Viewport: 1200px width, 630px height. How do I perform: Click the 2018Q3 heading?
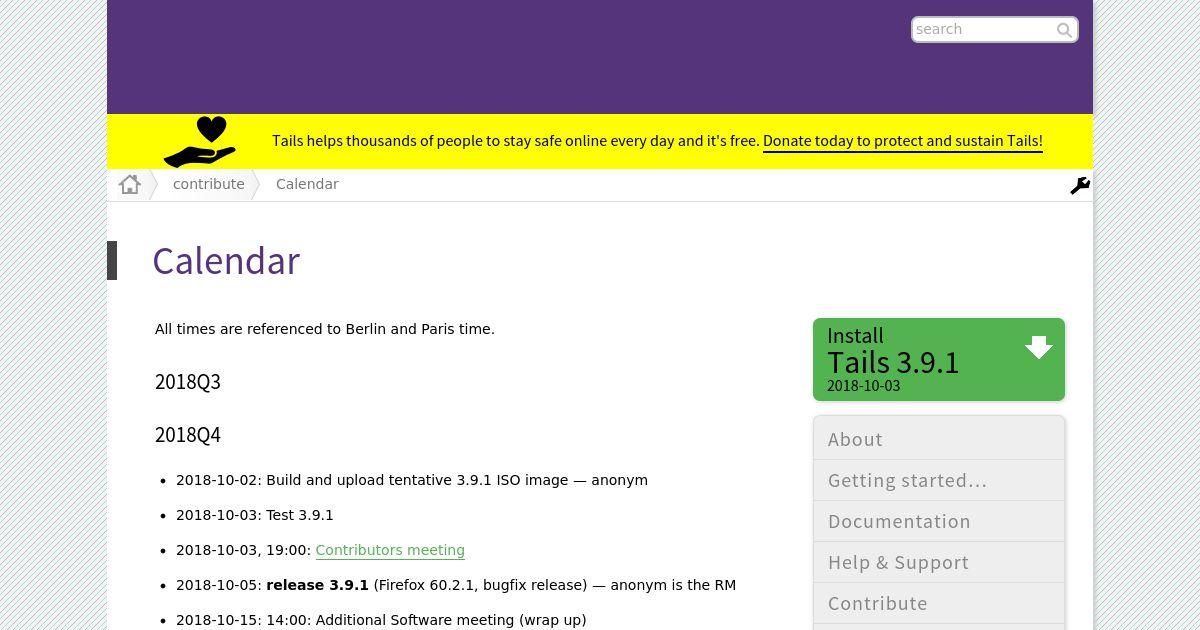point(188,381)
